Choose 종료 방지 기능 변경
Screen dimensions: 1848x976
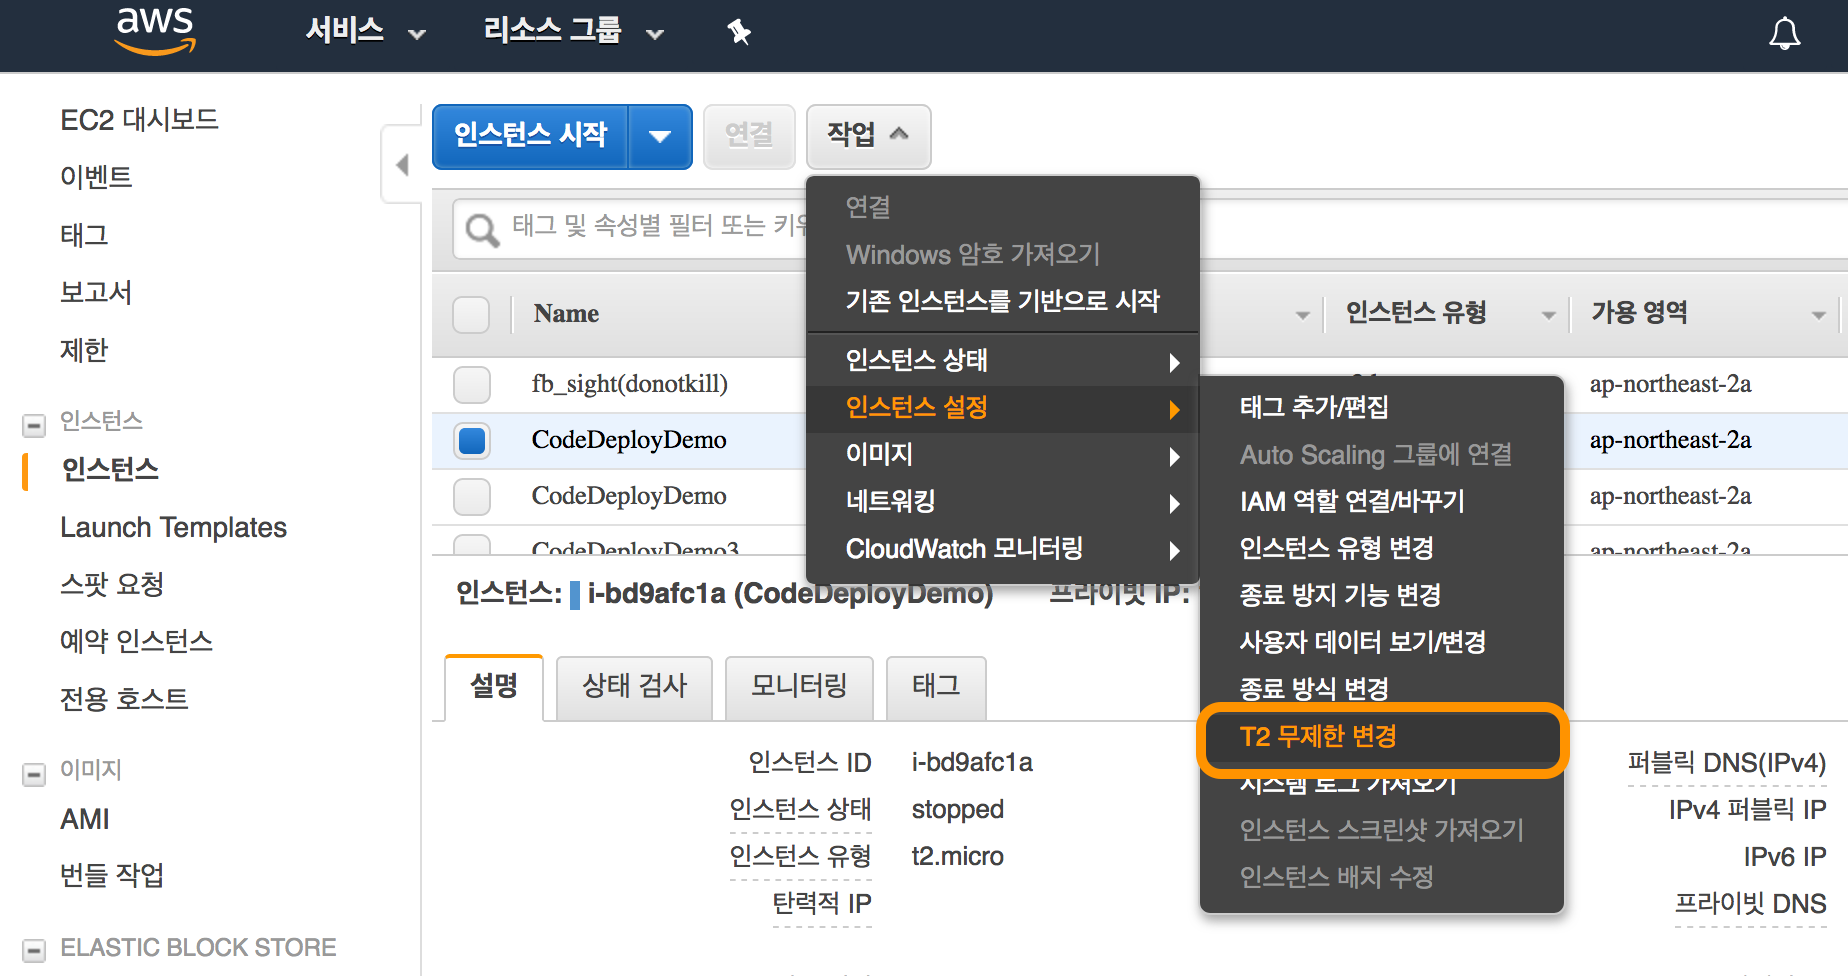click(x=1381, y=595)
